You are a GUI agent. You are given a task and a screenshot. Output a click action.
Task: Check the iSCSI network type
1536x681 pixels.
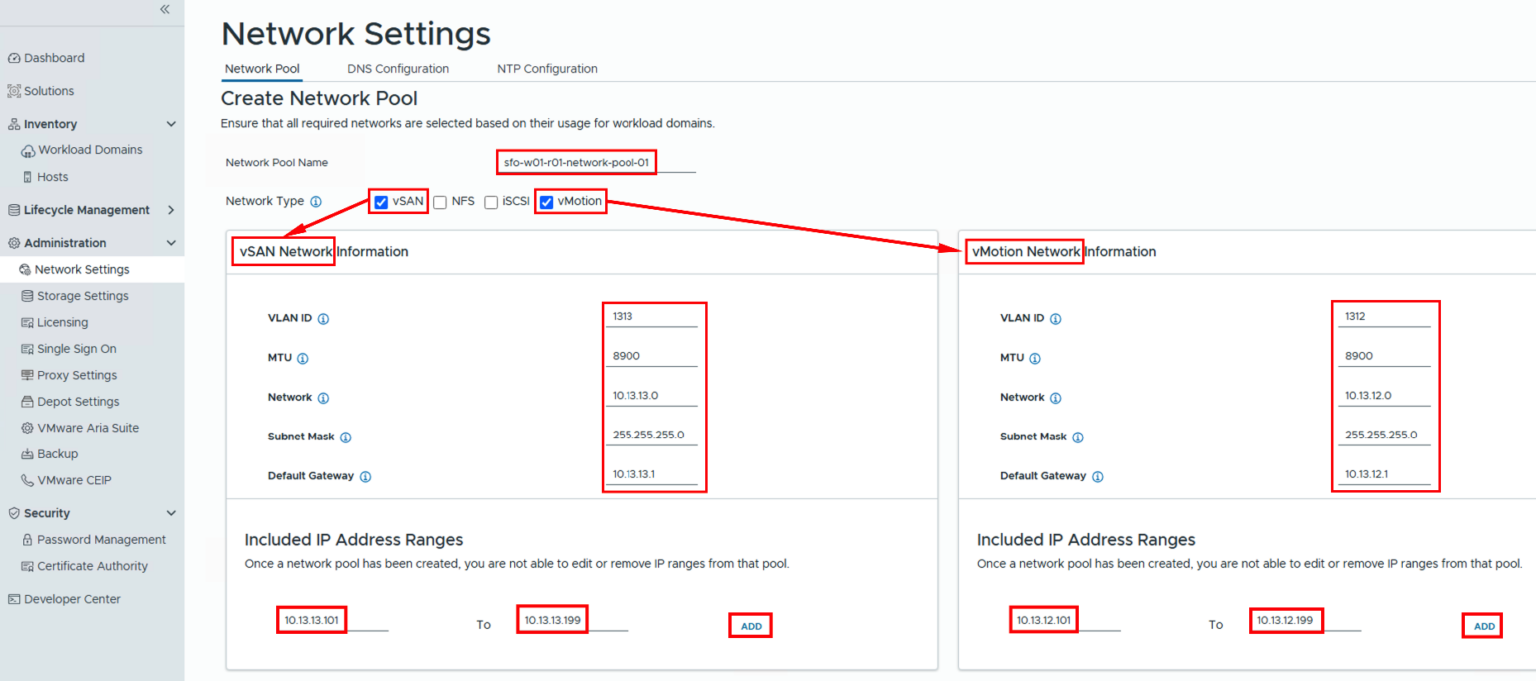click(491, 201)
